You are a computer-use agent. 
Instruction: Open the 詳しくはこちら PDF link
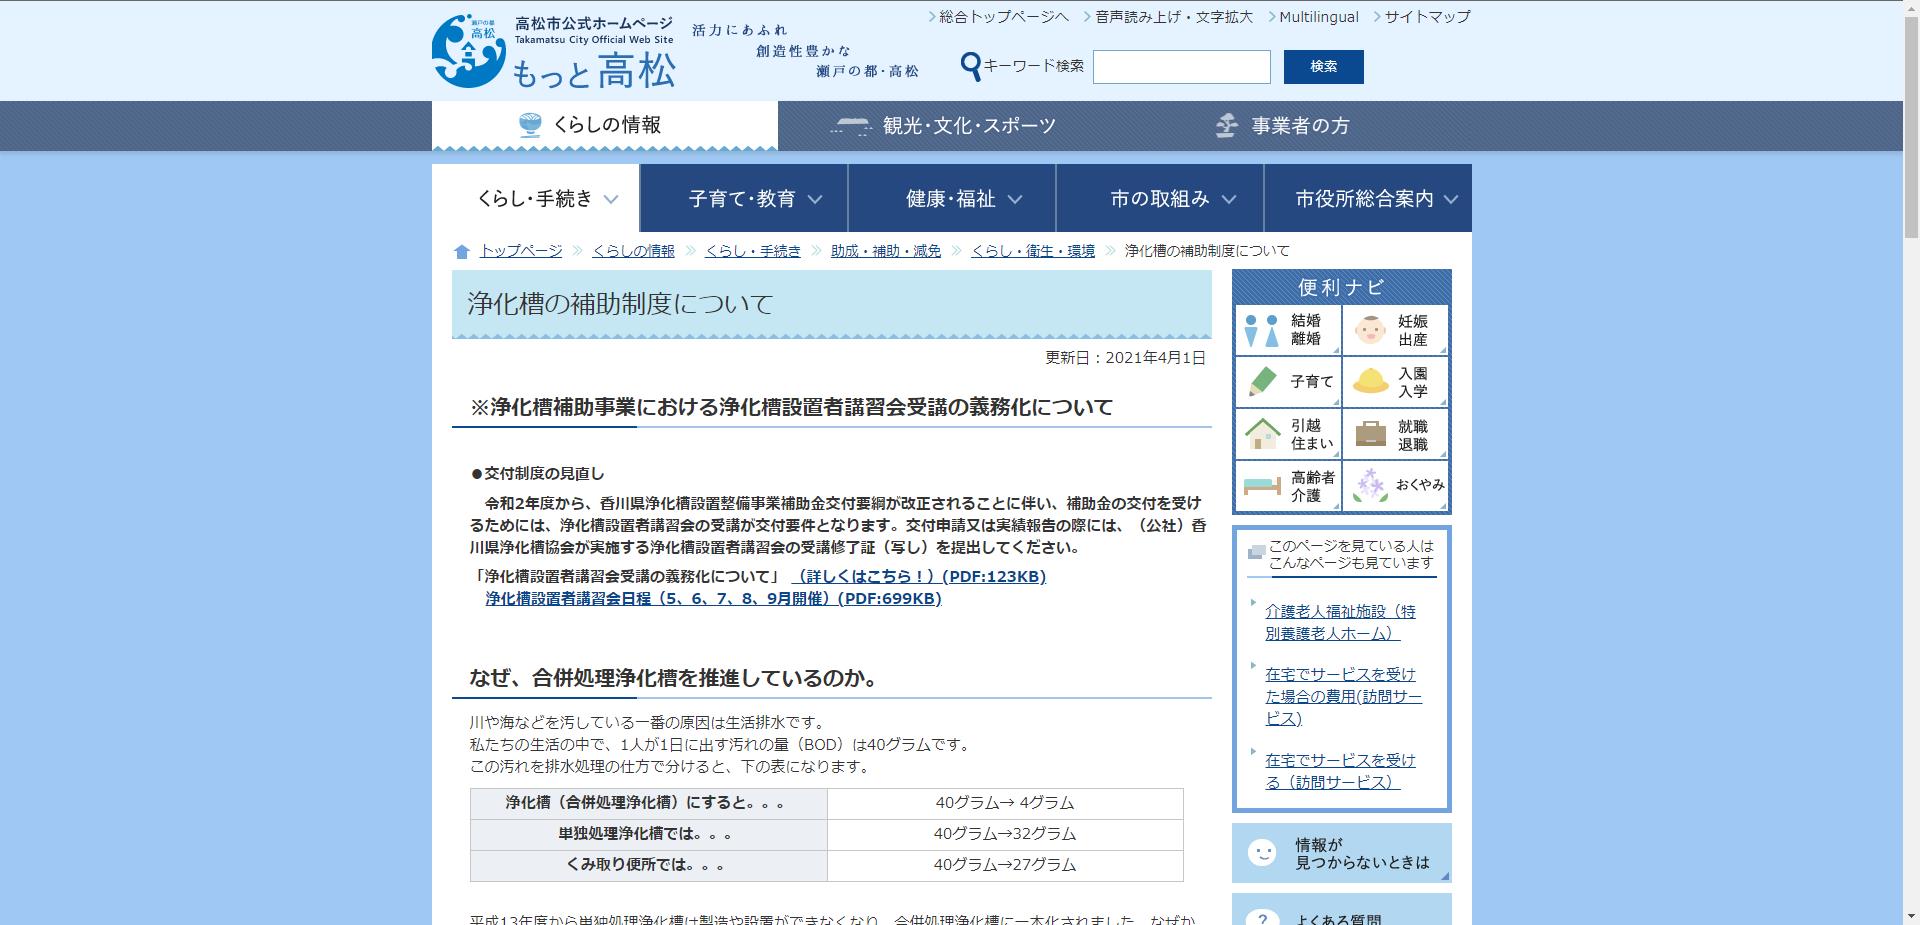pos(918,577)
